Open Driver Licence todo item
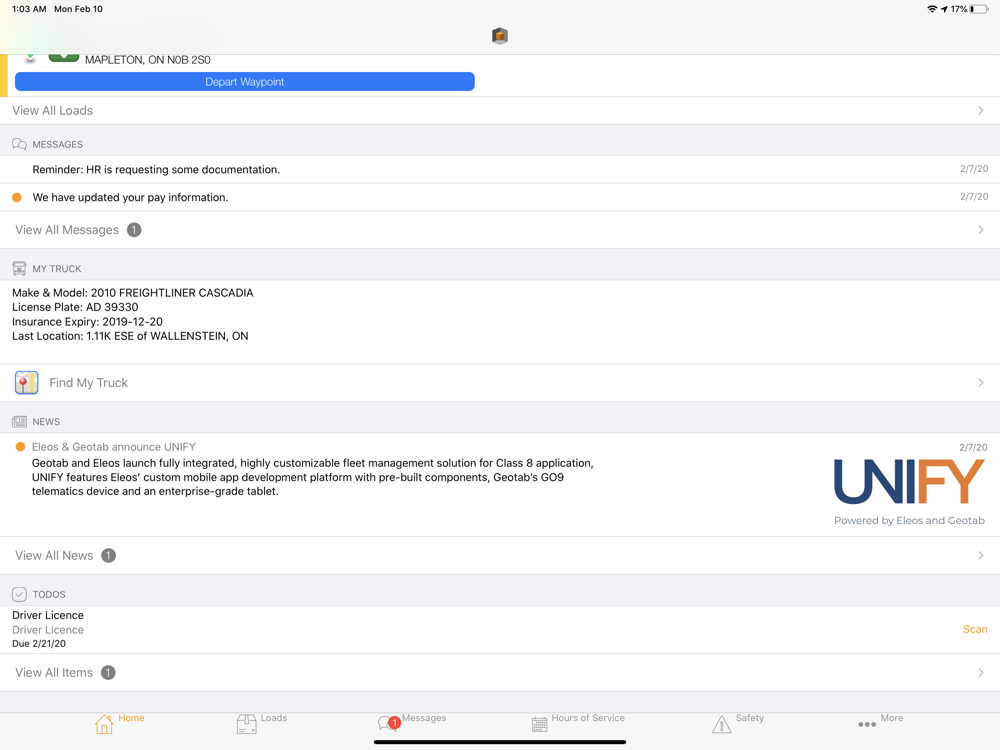The width and height of the screenshot is (1000, 750). click(500, 629)
